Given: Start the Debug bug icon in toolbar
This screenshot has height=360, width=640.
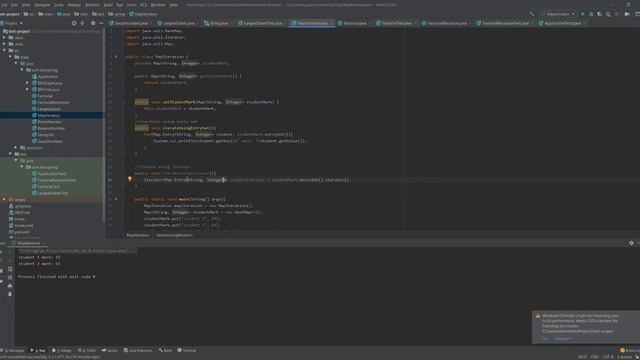Looking at the screenshot, I should pyautogui.click(x=591, y=14).
